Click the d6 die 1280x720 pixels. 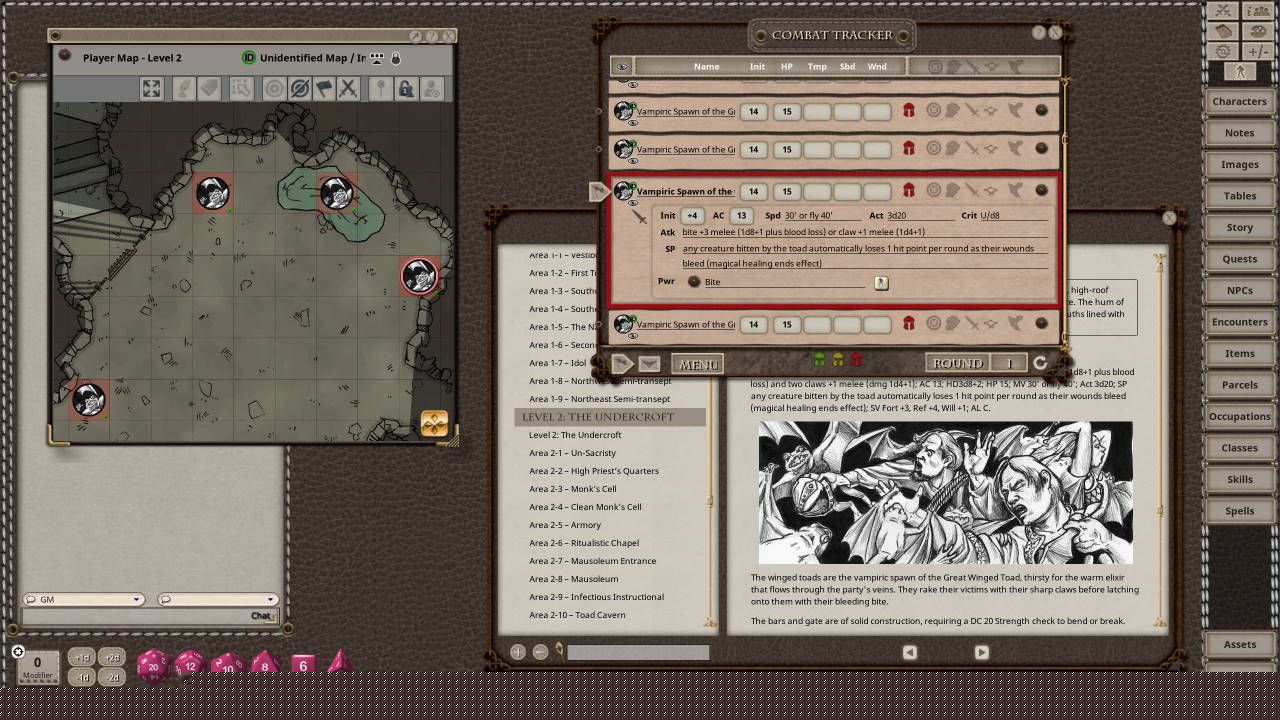tap(303, 665)
